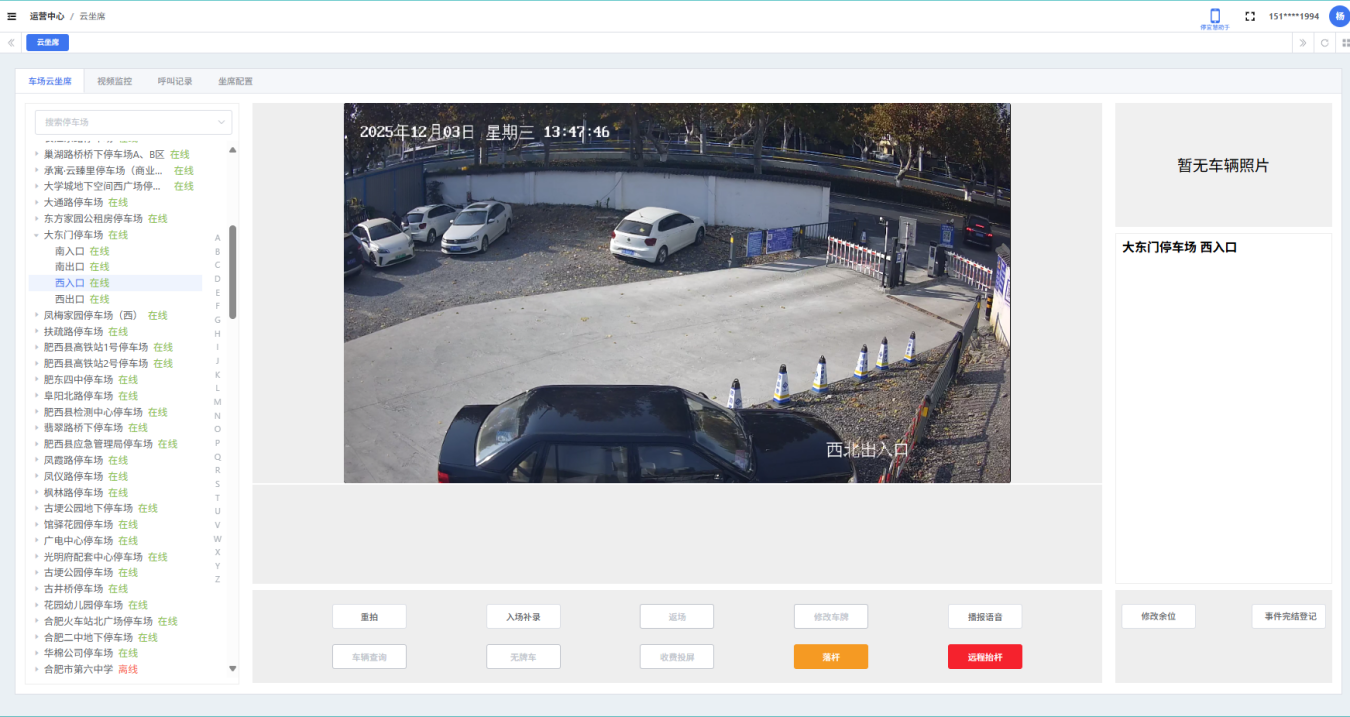Open the 搜索停车场 dropdown
1350x717 pixels.
click(133, 122)
